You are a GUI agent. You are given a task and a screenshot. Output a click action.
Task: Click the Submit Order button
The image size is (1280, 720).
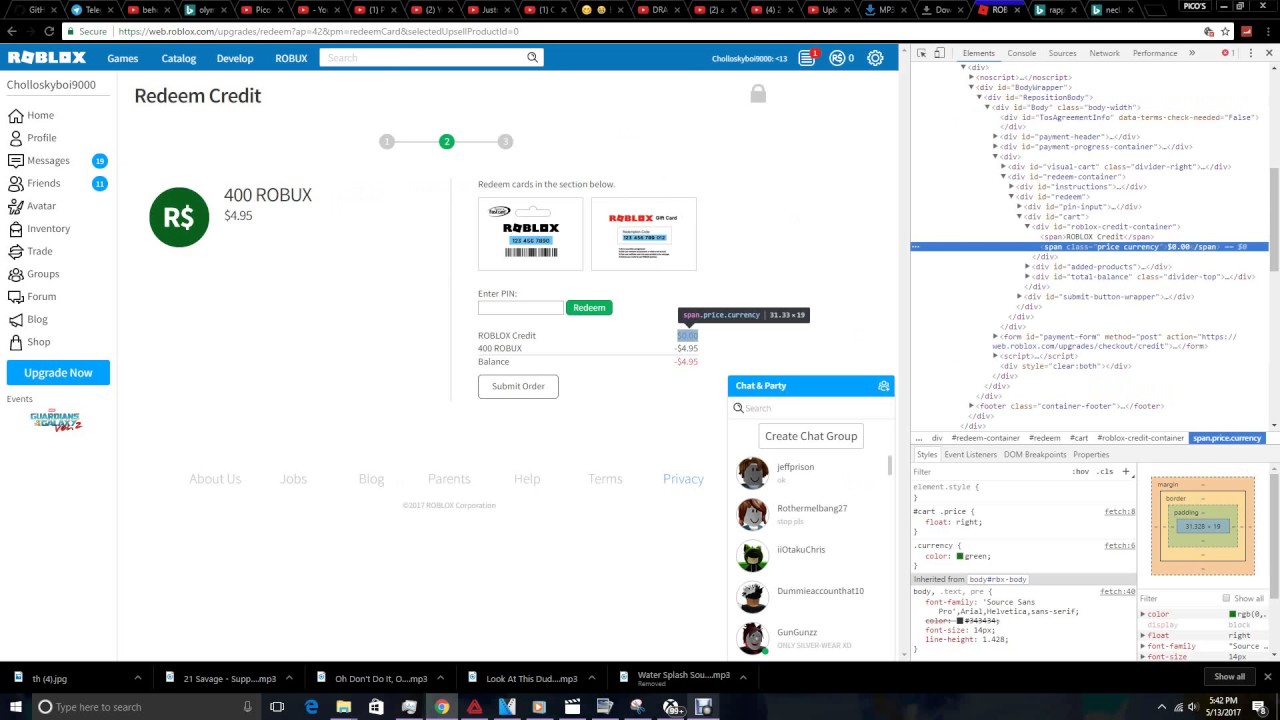(518, 386)
